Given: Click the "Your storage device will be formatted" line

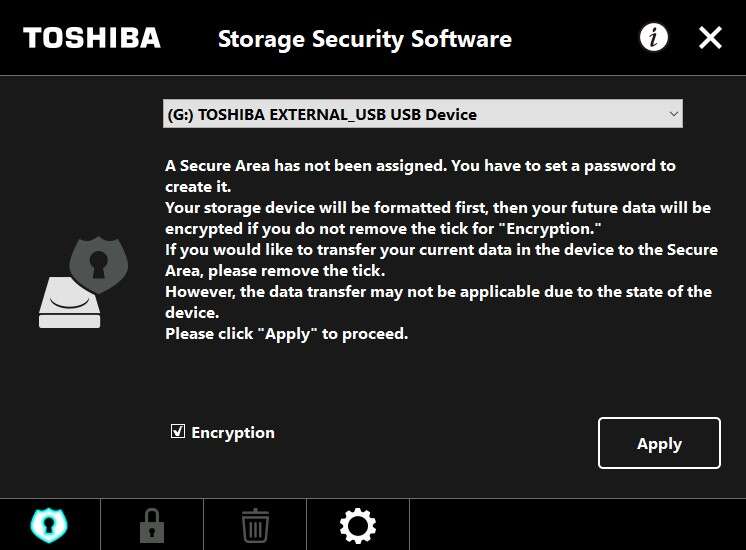Looking at the screenshot, I should (438, 208).
